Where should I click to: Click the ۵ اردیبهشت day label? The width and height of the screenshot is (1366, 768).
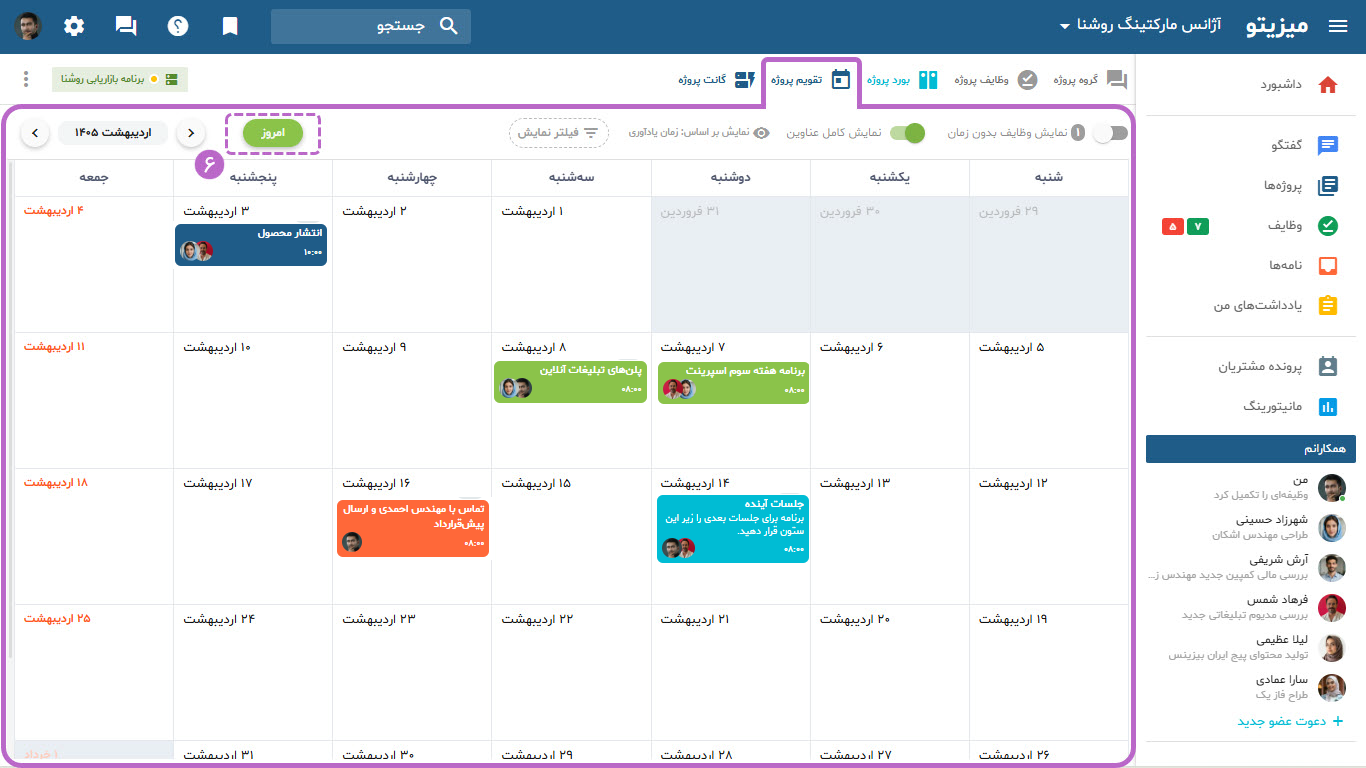click(1011, 347)
